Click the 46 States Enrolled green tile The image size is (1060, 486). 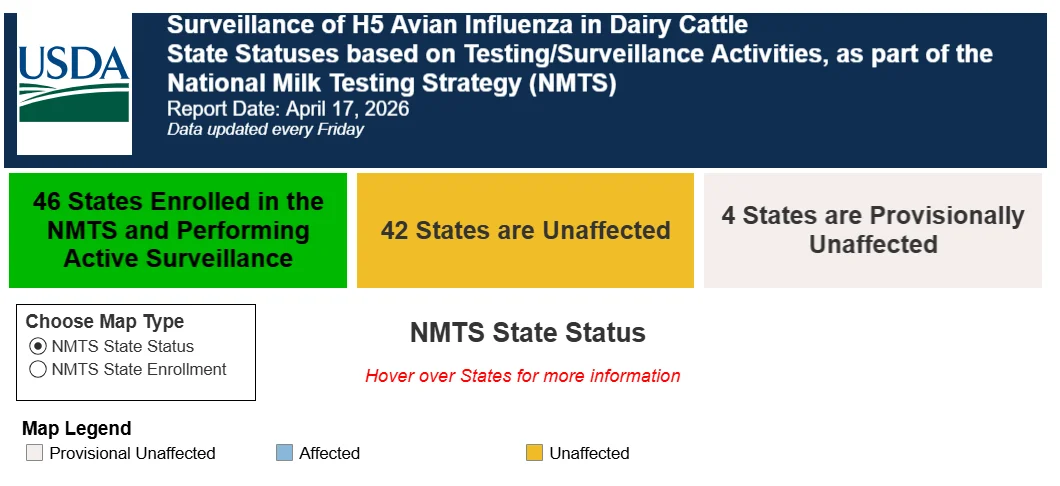178,230
